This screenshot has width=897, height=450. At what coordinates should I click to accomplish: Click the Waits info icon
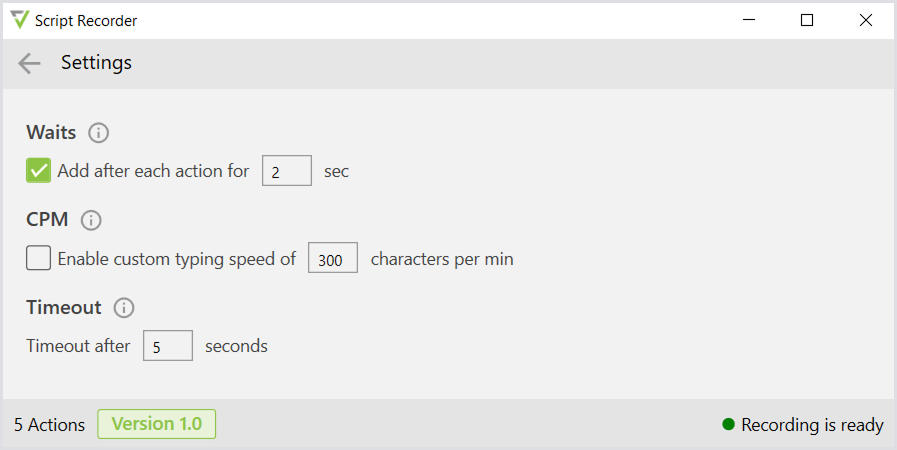point(98,132)
